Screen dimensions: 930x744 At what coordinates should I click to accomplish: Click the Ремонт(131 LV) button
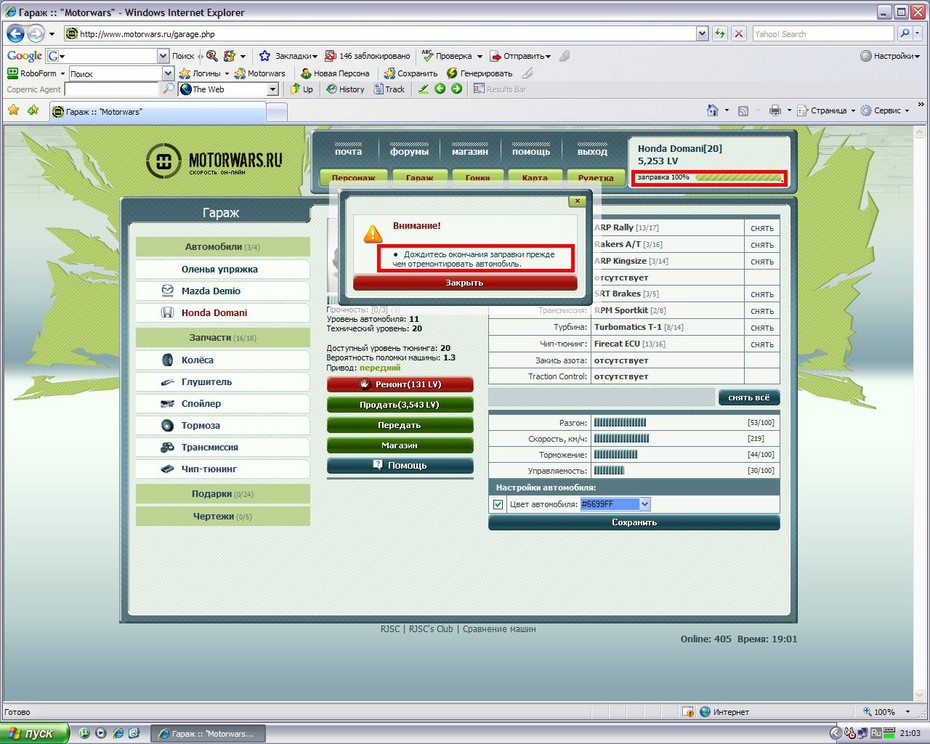(400, 384)
